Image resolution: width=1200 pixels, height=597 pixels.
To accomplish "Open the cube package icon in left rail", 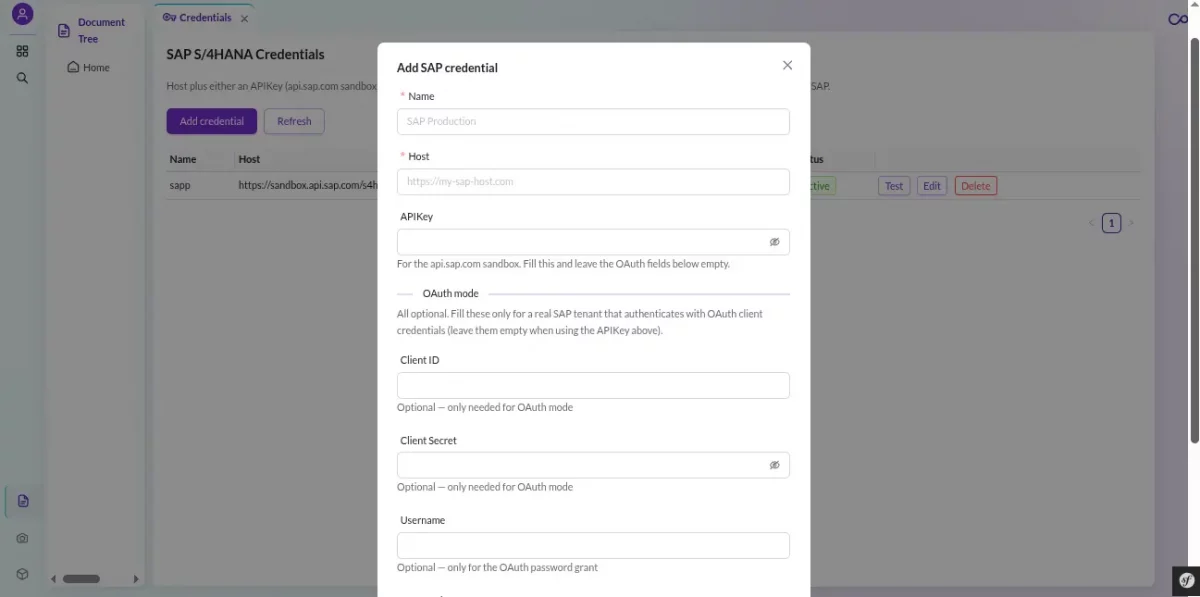I will coord(23,574).
